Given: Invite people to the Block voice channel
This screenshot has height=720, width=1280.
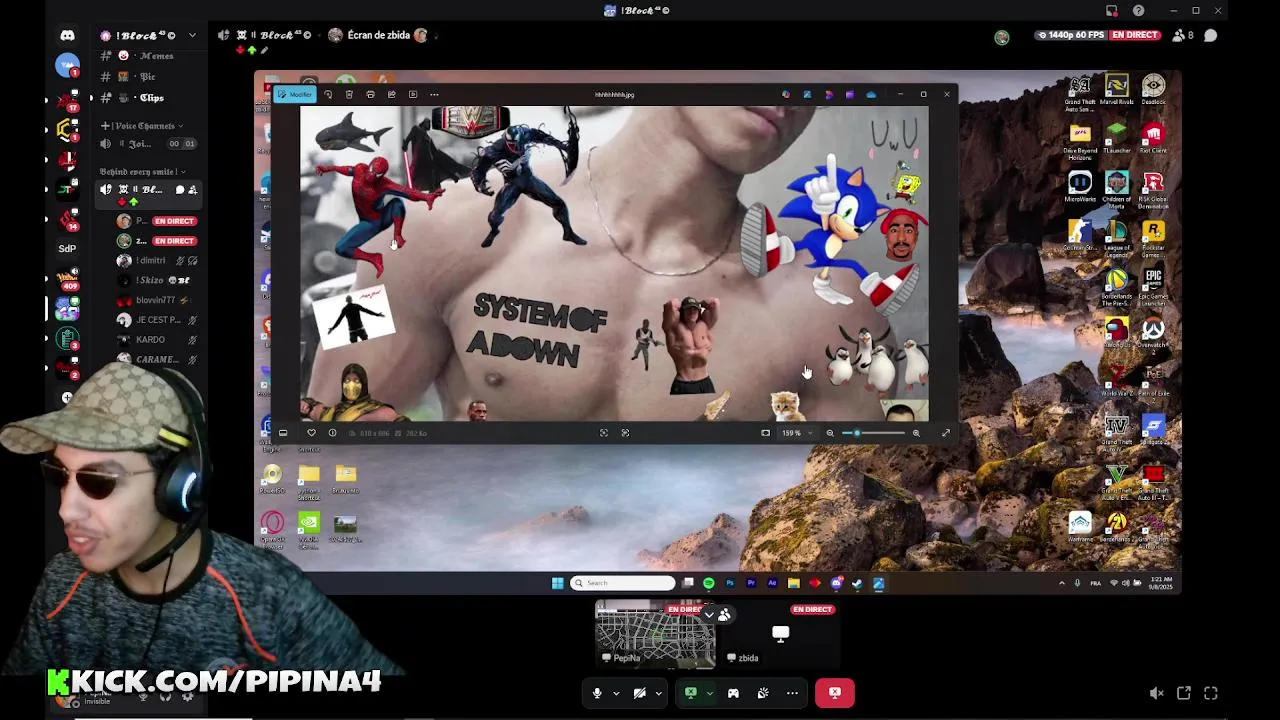Looking at the screenshot, I should (x=193, y=190).
